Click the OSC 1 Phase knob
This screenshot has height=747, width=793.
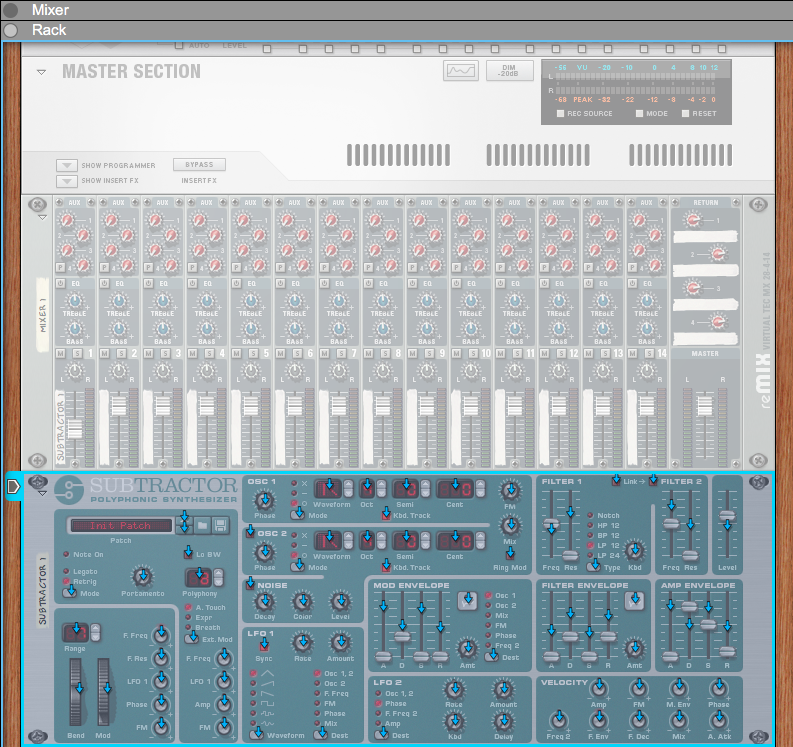click(265, 501)
